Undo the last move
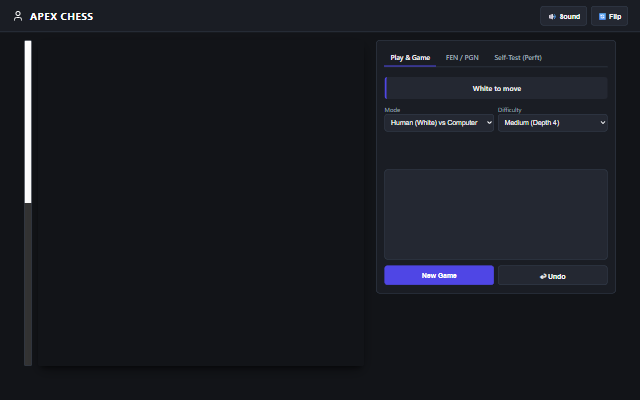 pyautogui.click(x=553, y=275)
